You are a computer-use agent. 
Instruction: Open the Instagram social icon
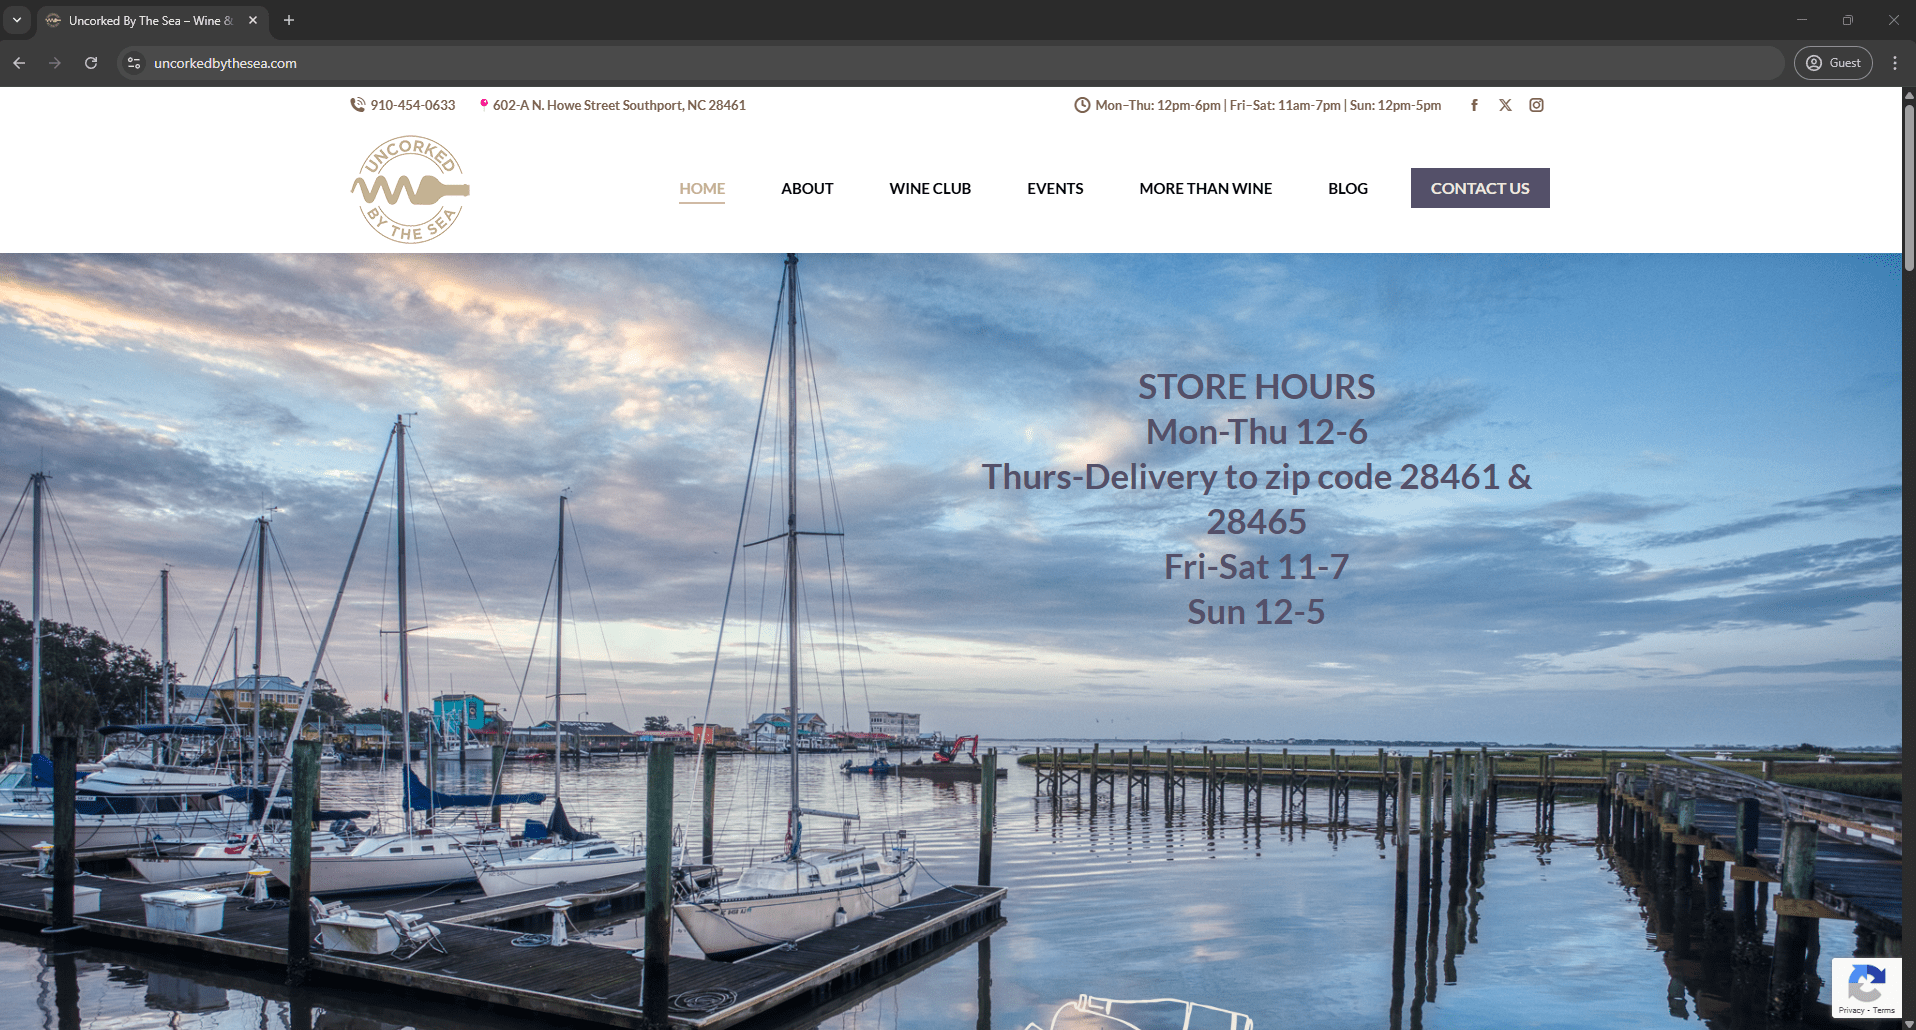(x=1536, y=105)
